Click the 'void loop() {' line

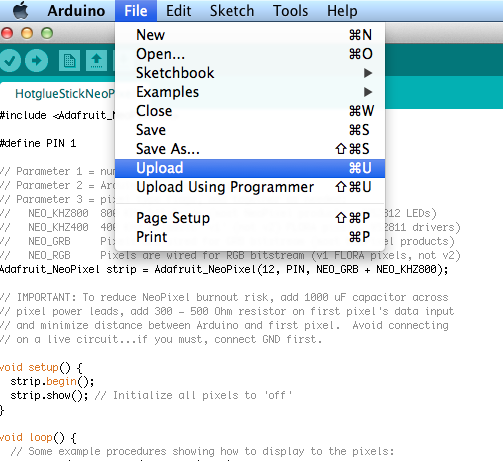pyautogui.click(x=38, y=437)
